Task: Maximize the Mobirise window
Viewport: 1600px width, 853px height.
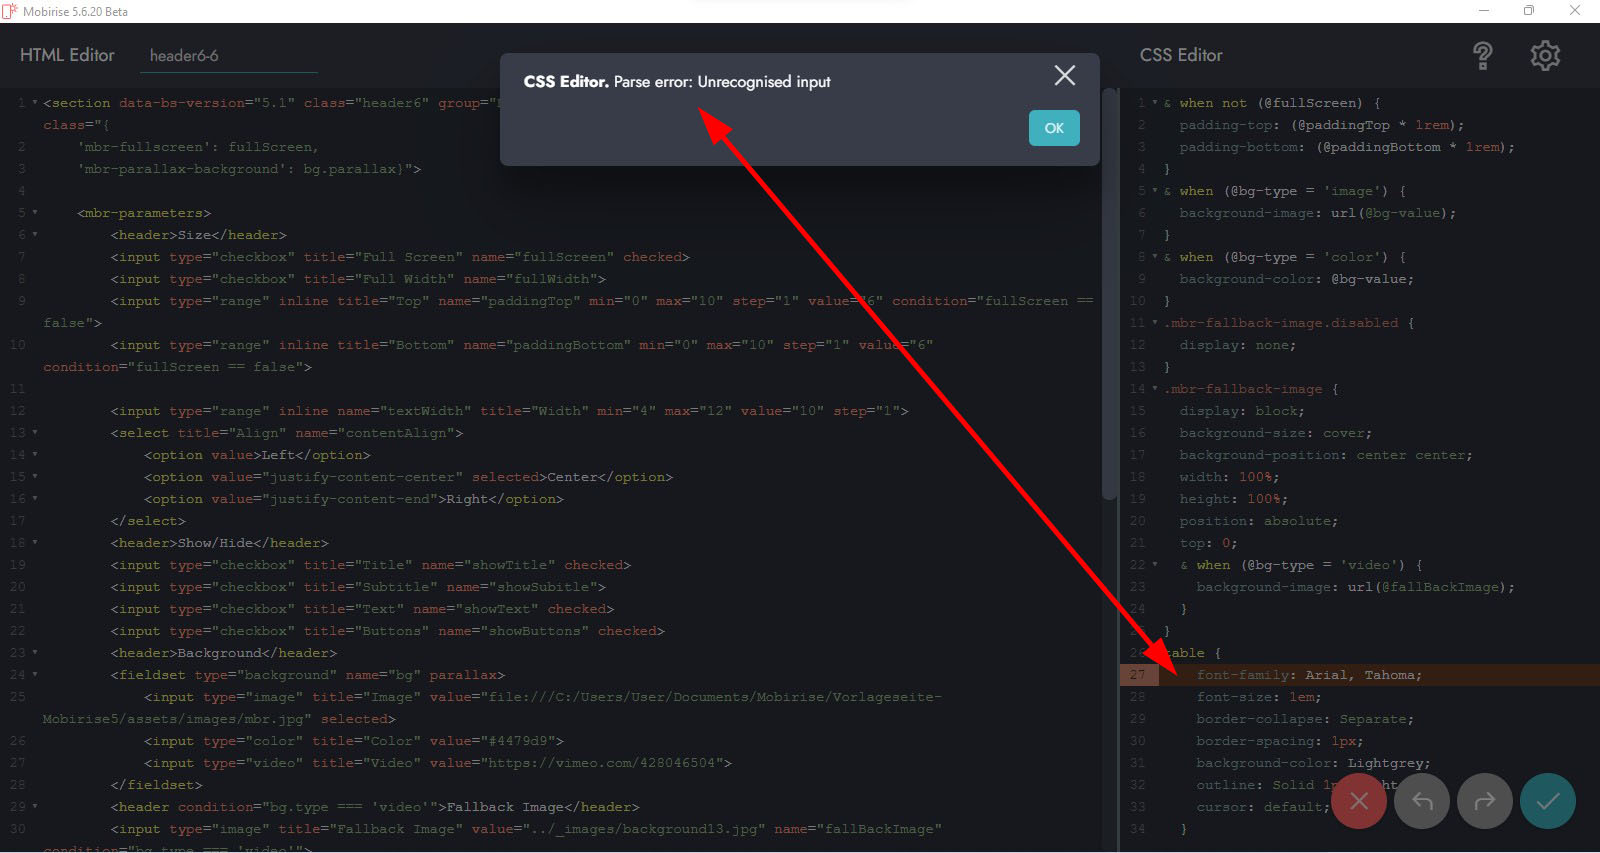Action: click(1529, 11)
